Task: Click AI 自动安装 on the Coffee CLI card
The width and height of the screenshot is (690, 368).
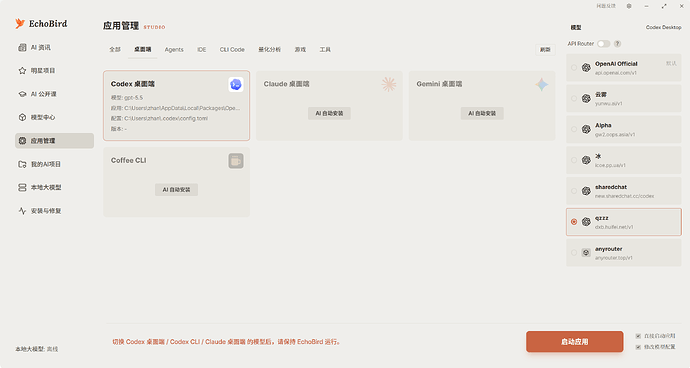Action: 176,190
